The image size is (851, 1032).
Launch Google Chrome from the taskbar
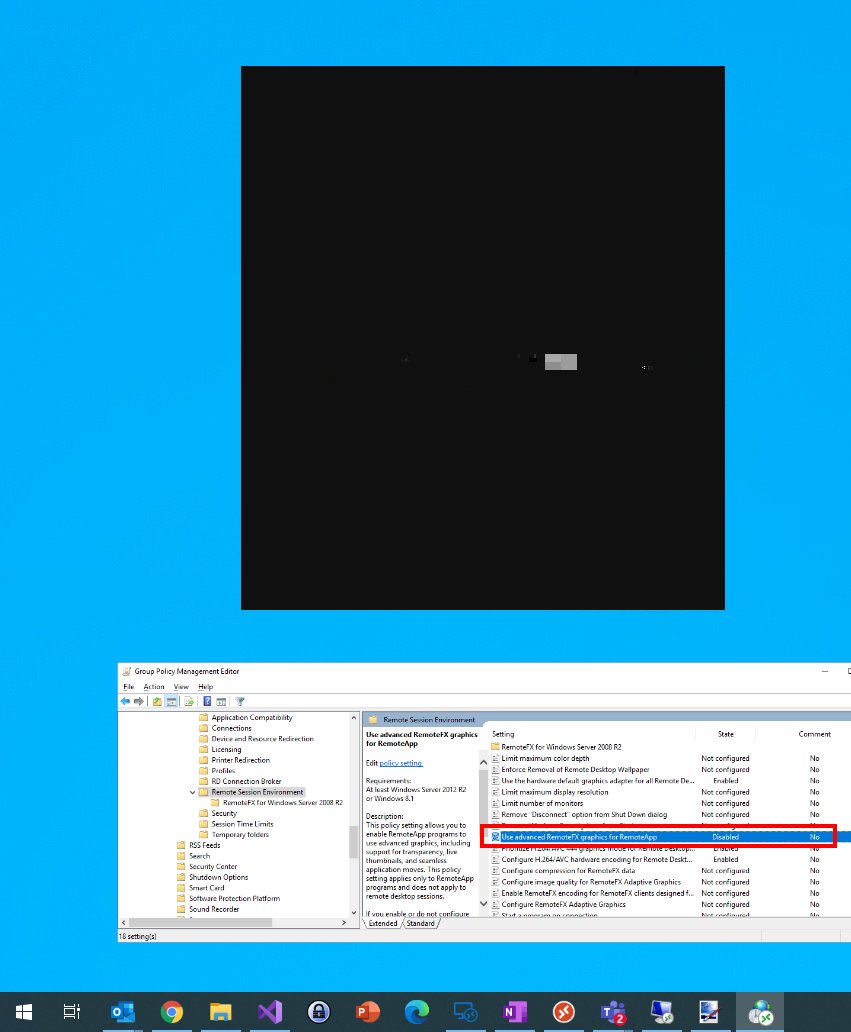tap(172, 1012)
